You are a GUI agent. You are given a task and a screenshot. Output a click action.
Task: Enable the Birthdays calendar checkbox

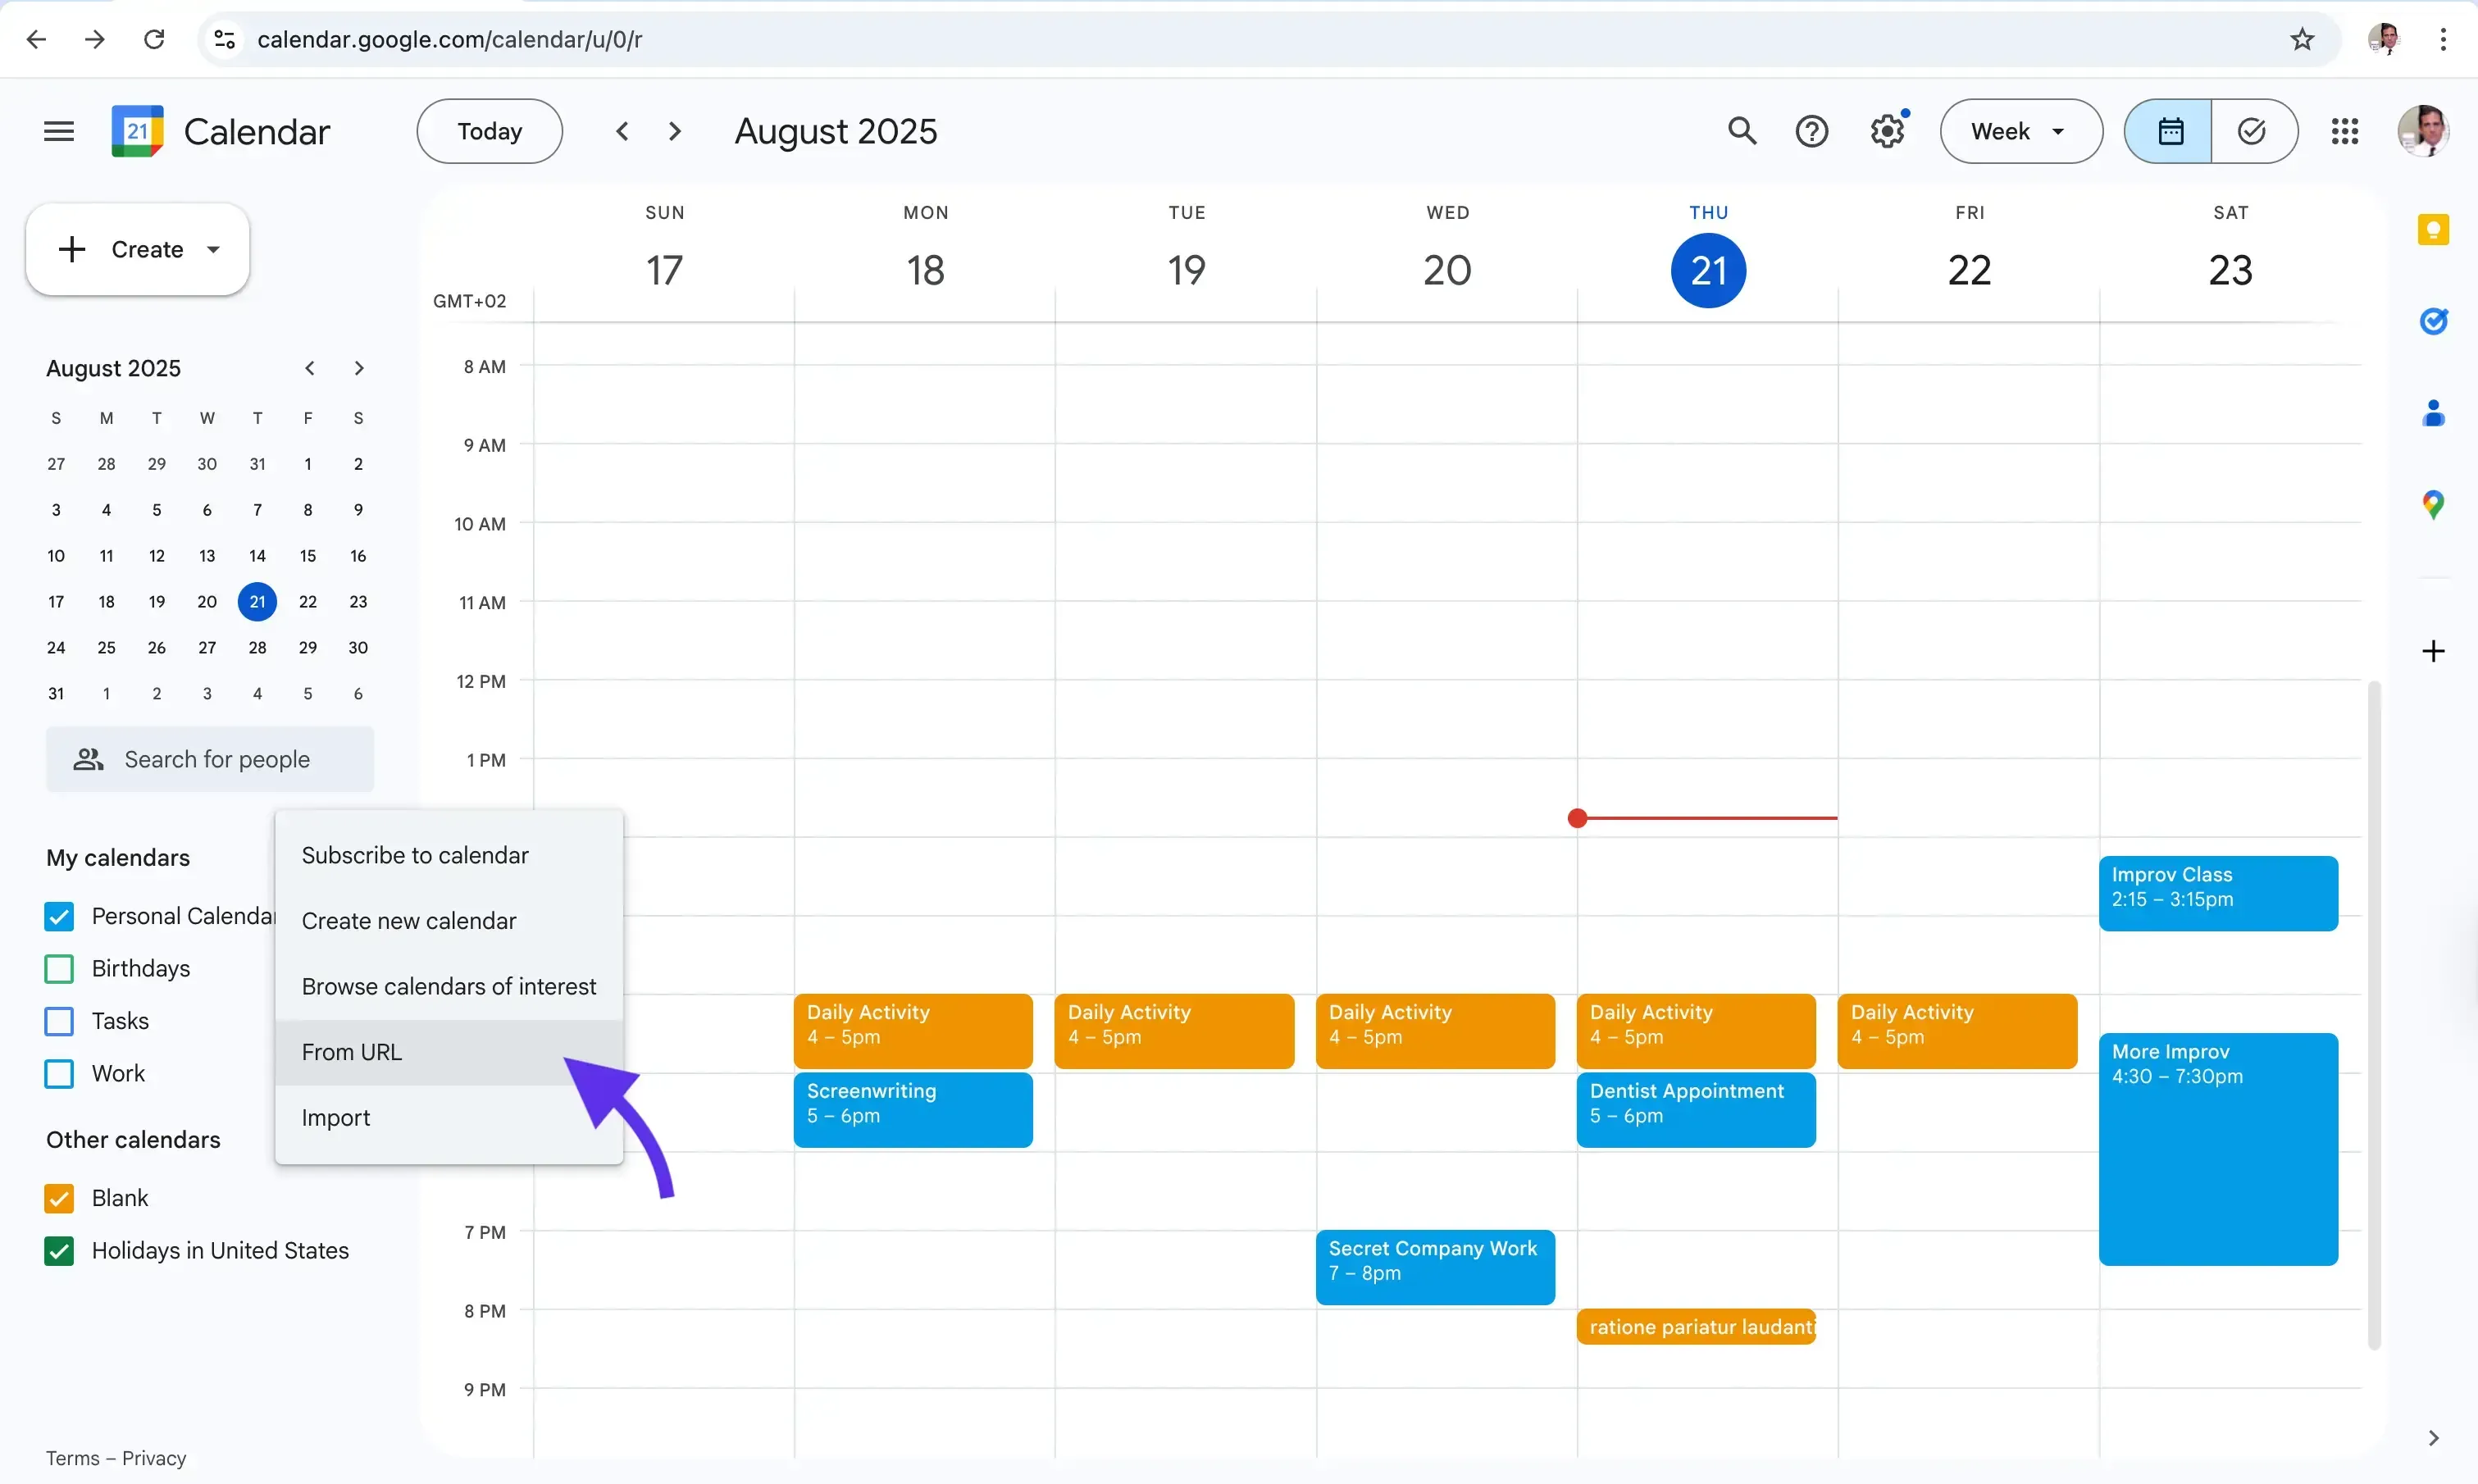(x=59, y=968)
